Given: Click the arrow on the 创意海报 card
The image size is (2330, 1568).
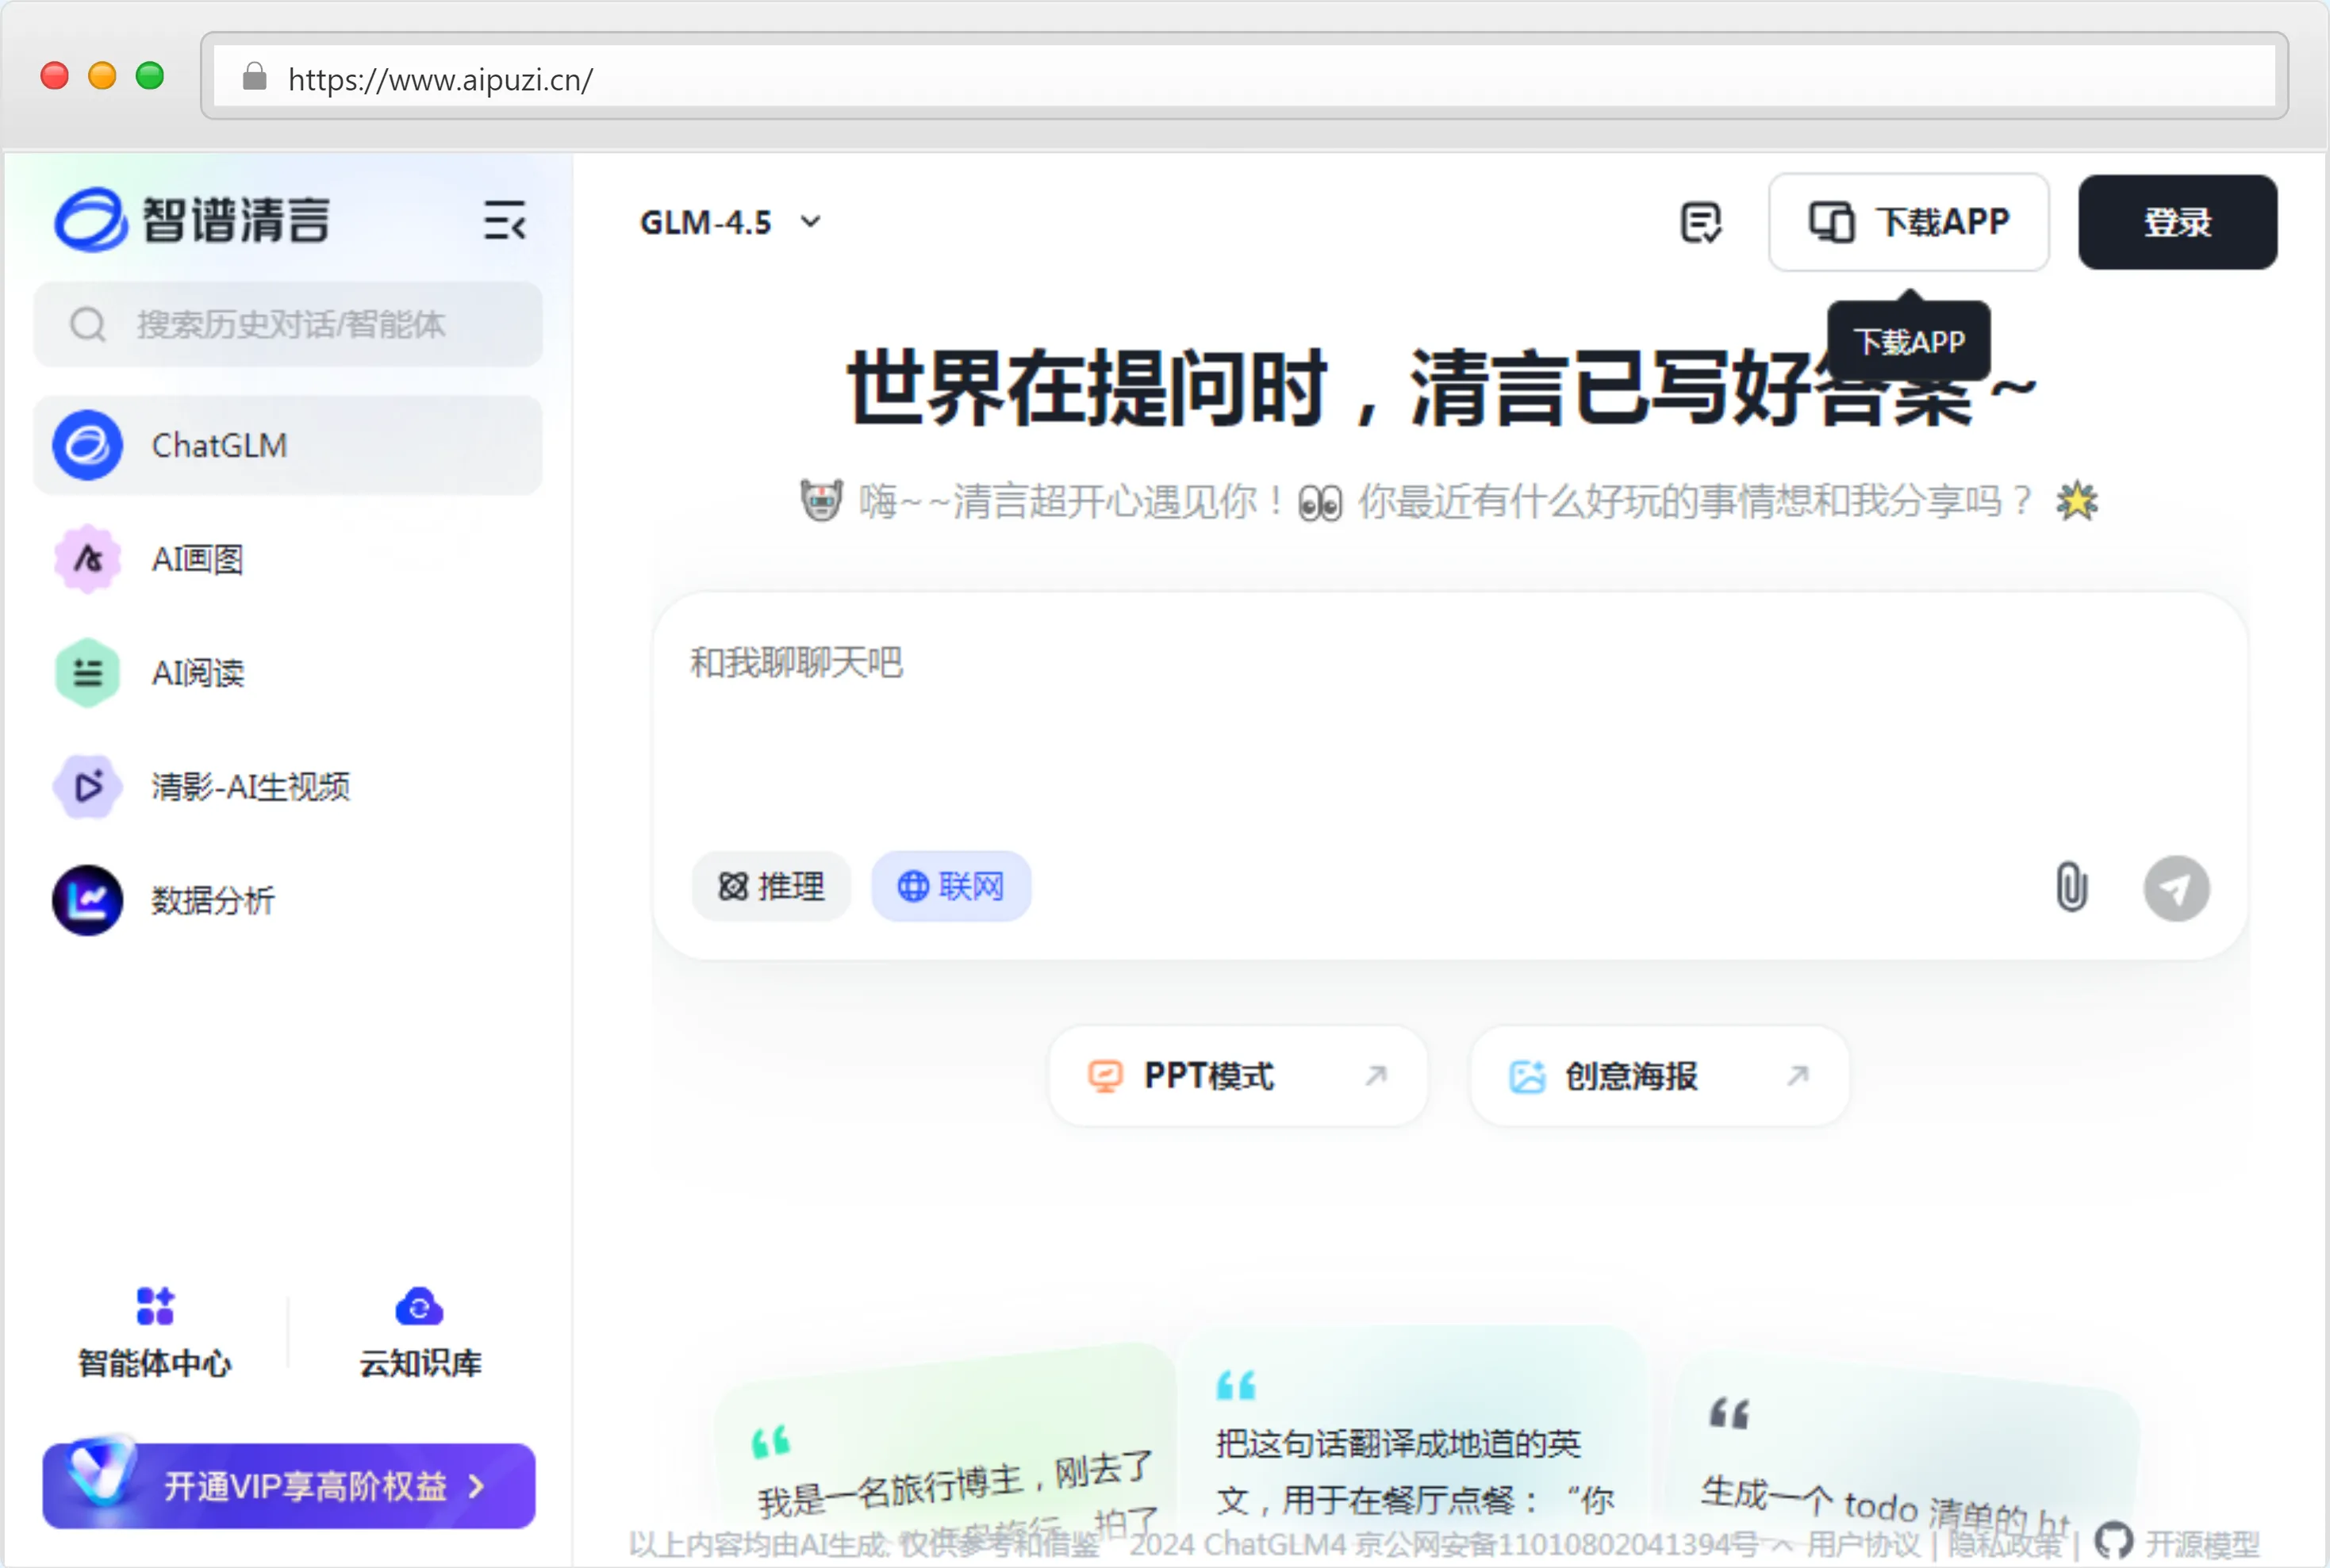Looking at the screenshot, I should (1798, 1075).
